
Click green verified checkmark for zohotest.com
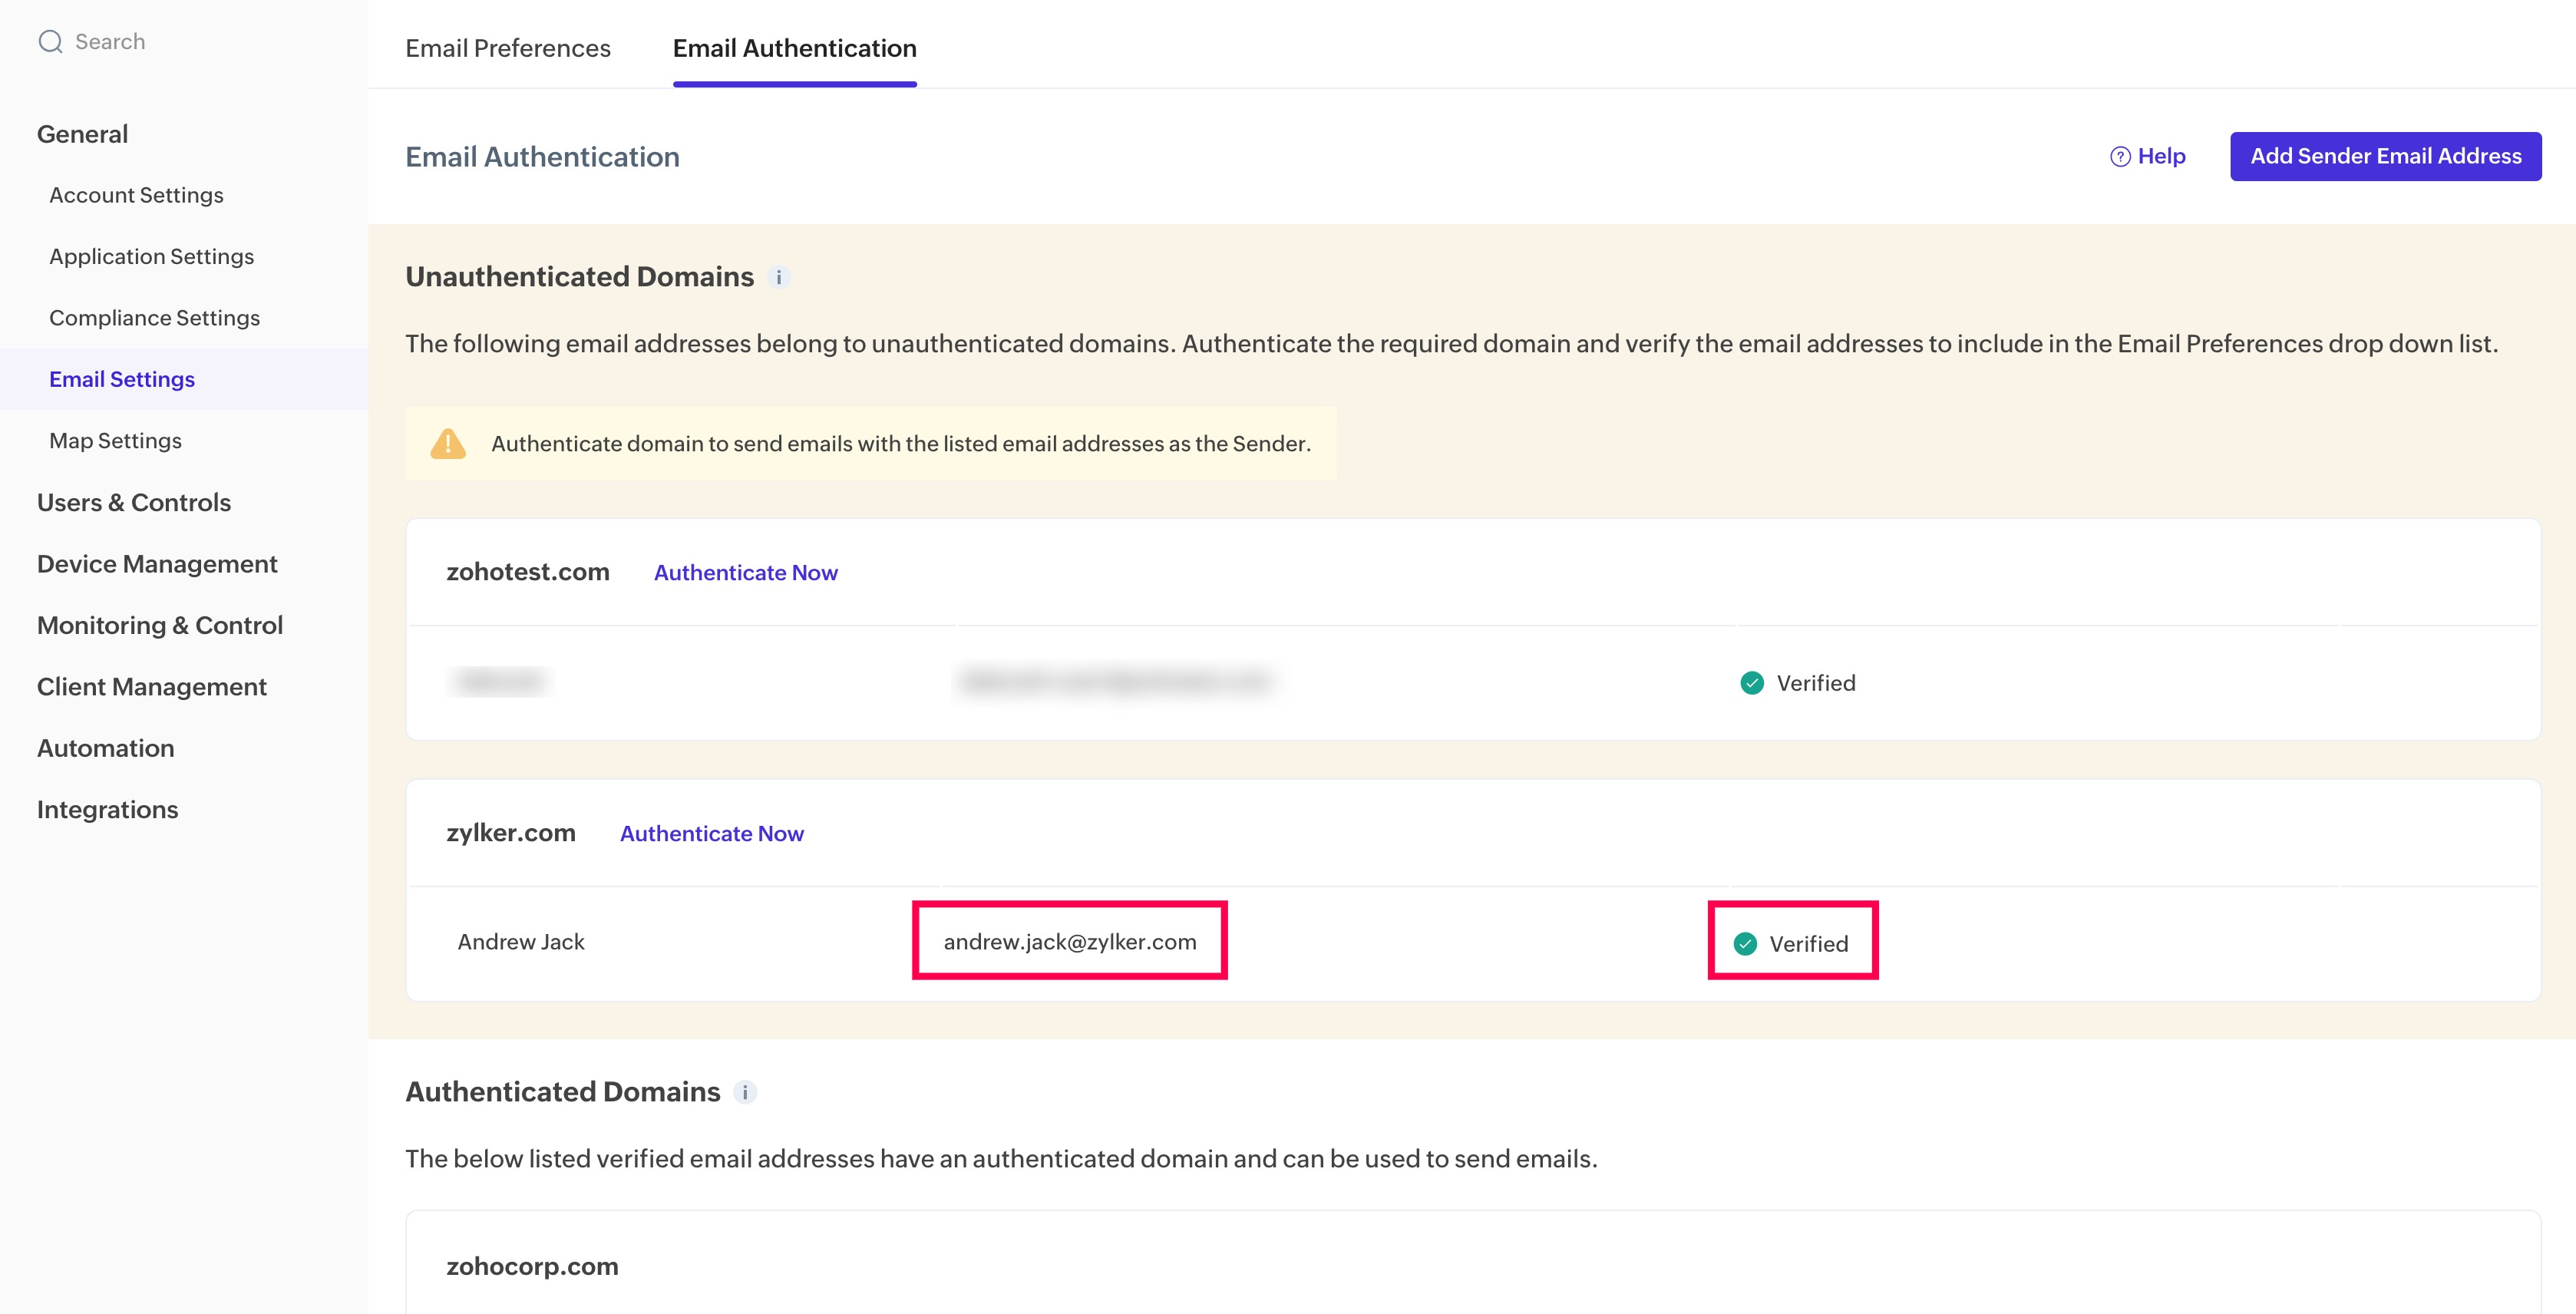1751,683
